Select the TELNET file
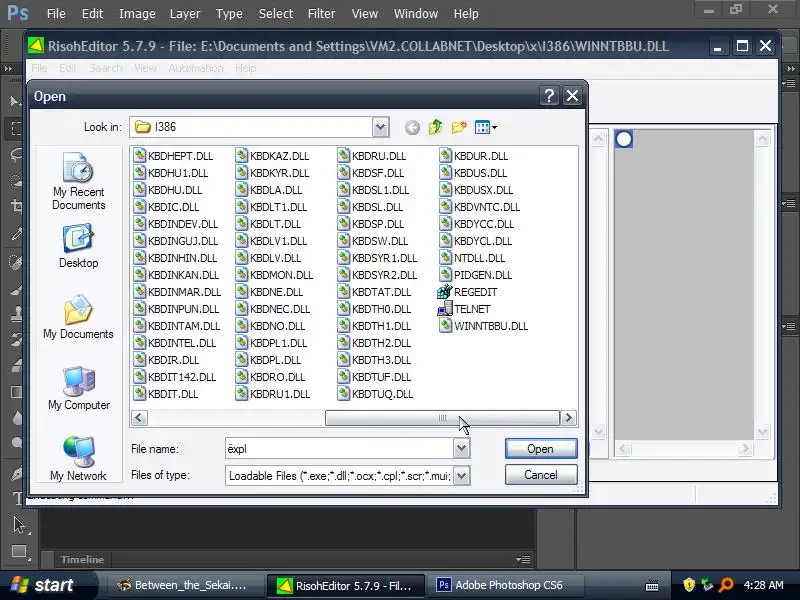Image resolution: width=800 pixels, height=600 pixels. point(464,309)
